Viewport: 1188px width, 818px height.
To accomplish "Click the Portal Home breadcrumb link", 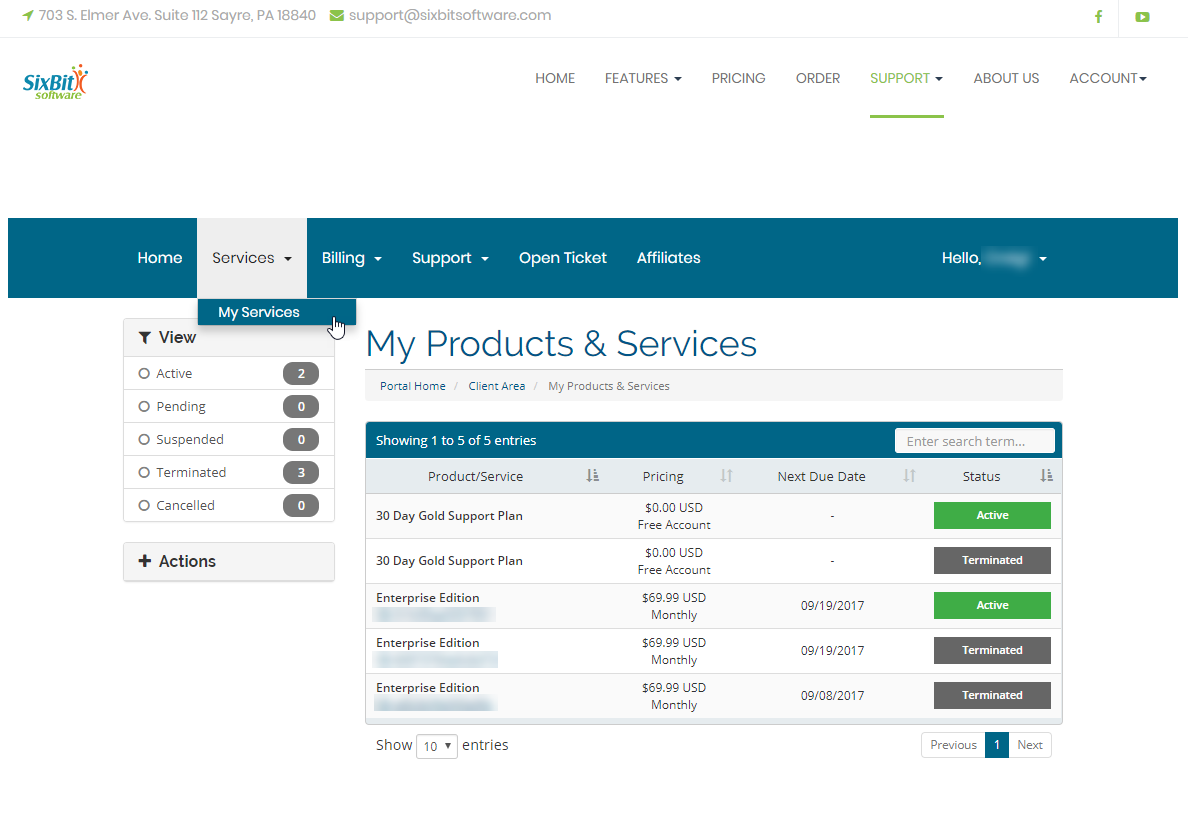I will [413, 386].
